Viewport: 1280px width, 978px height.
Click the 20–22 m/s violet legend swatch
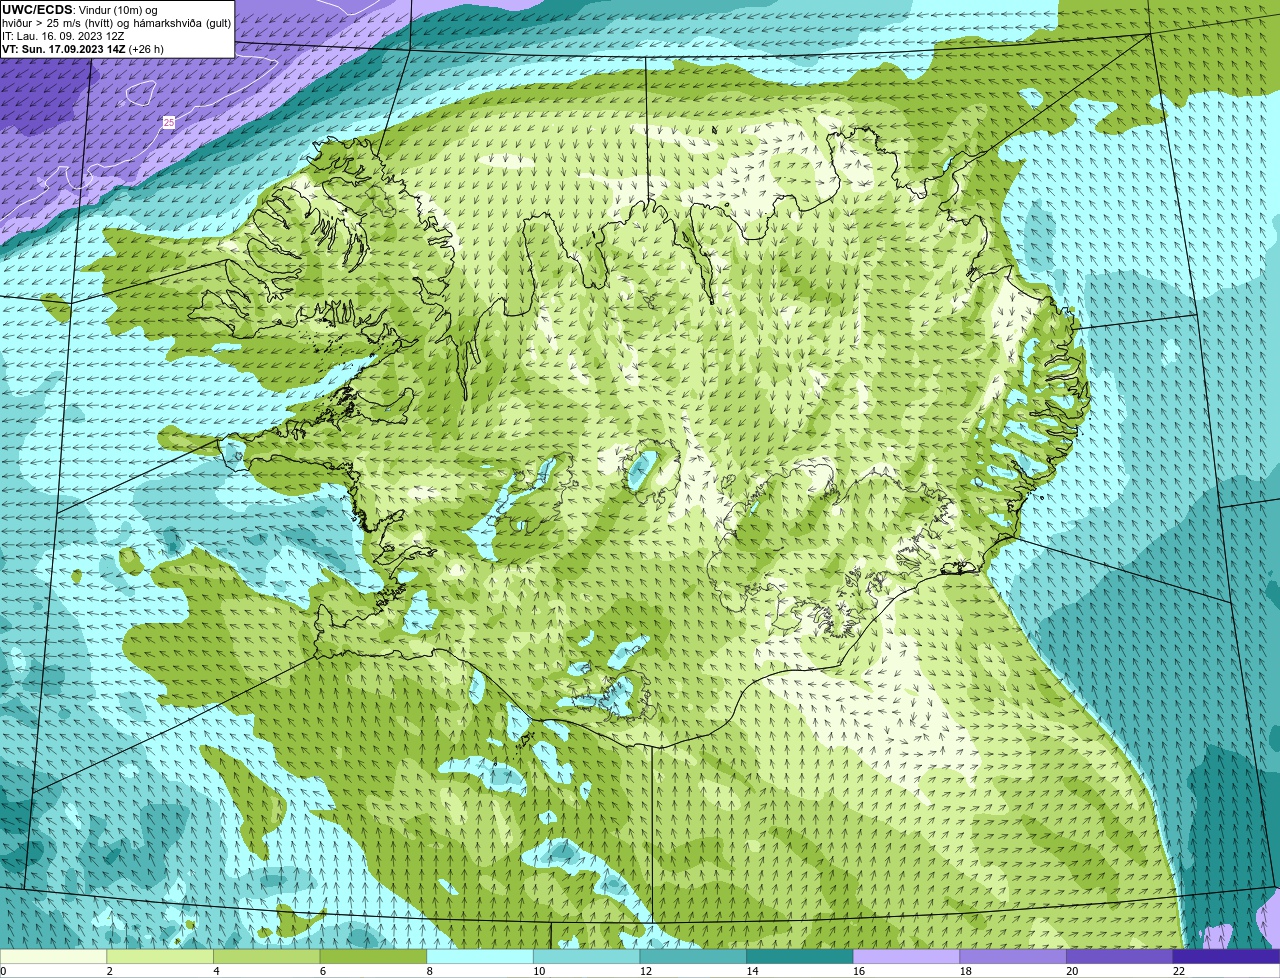[x=1120, y=956]
